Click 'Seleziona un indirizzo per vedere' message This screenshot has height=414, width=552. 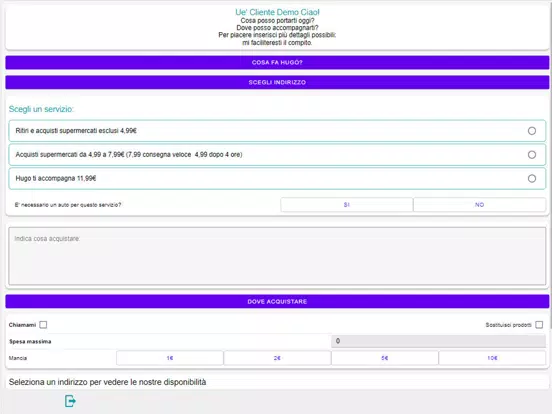pos(107,382)
